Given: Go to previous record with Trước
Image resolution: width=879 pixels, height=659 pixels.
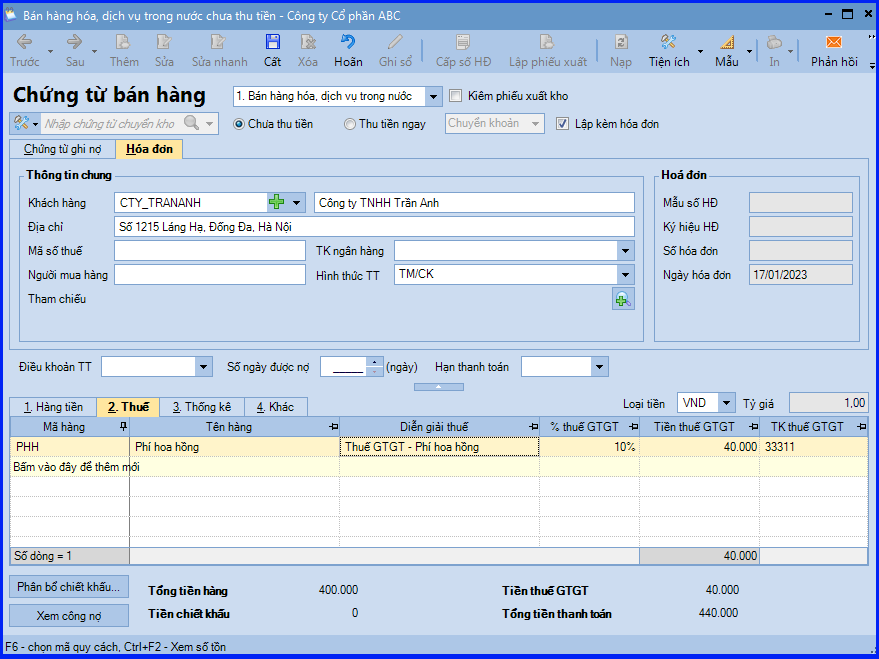Looking at the screenshot, I should coord(25,51).
